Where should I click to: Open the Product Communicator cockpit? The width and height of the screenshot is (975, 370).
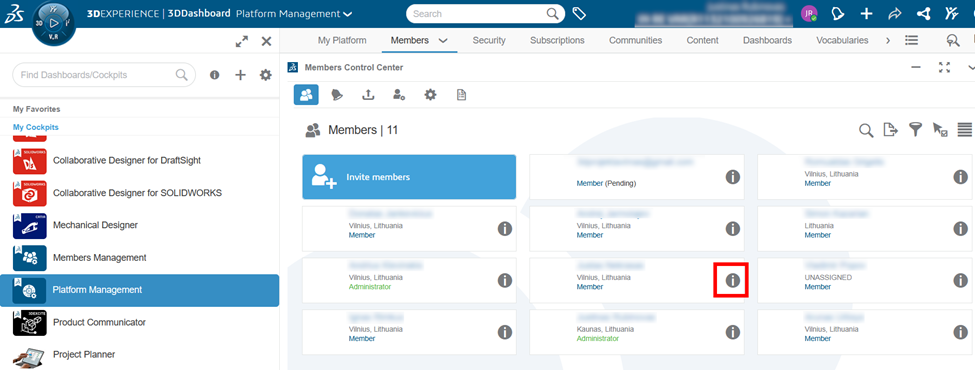click(x=139, y=322)
